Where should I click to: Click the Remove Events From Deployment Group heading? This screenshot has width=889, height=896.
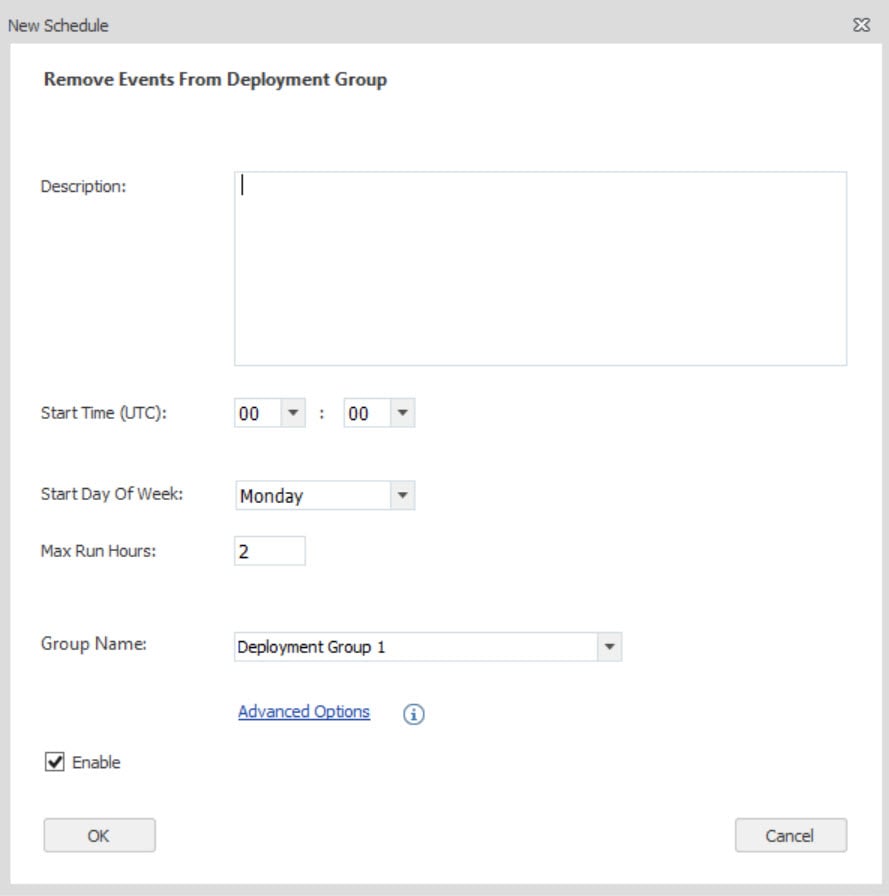click(x=215, y=80)
